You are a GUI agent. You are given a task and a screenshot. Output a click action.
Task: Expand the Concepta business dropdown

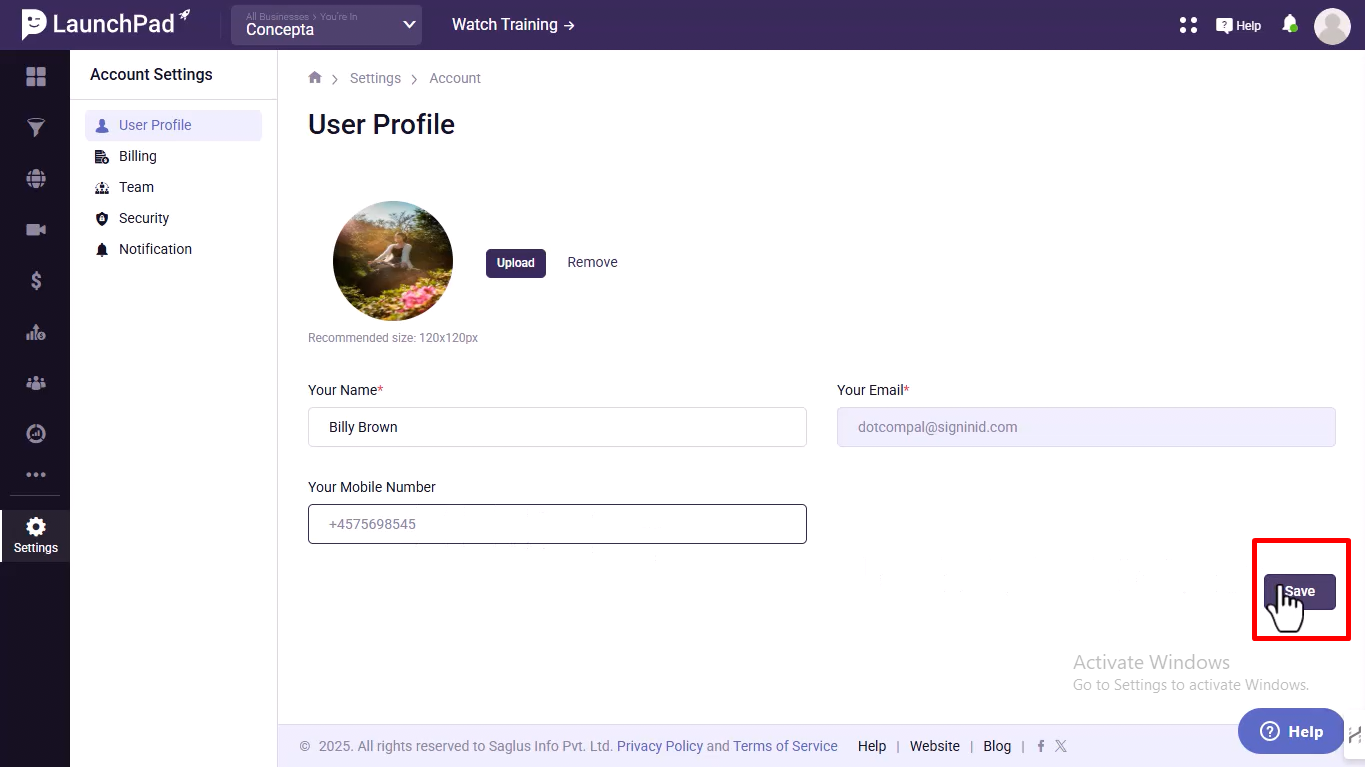[326, 25]
